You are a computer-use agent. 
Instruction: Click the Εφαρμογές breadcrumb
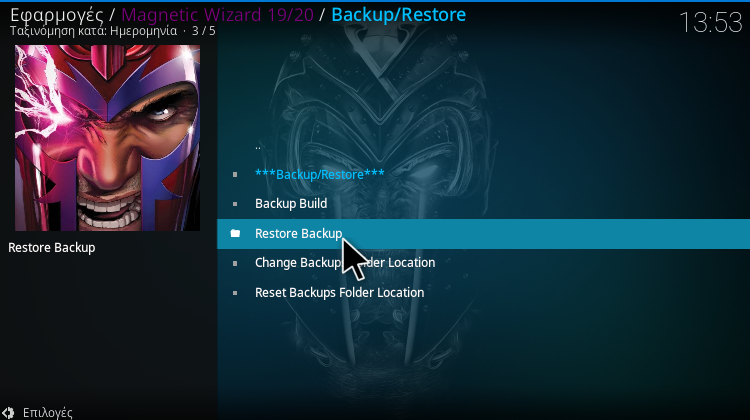pyautogui.click(x=56, y=15)
